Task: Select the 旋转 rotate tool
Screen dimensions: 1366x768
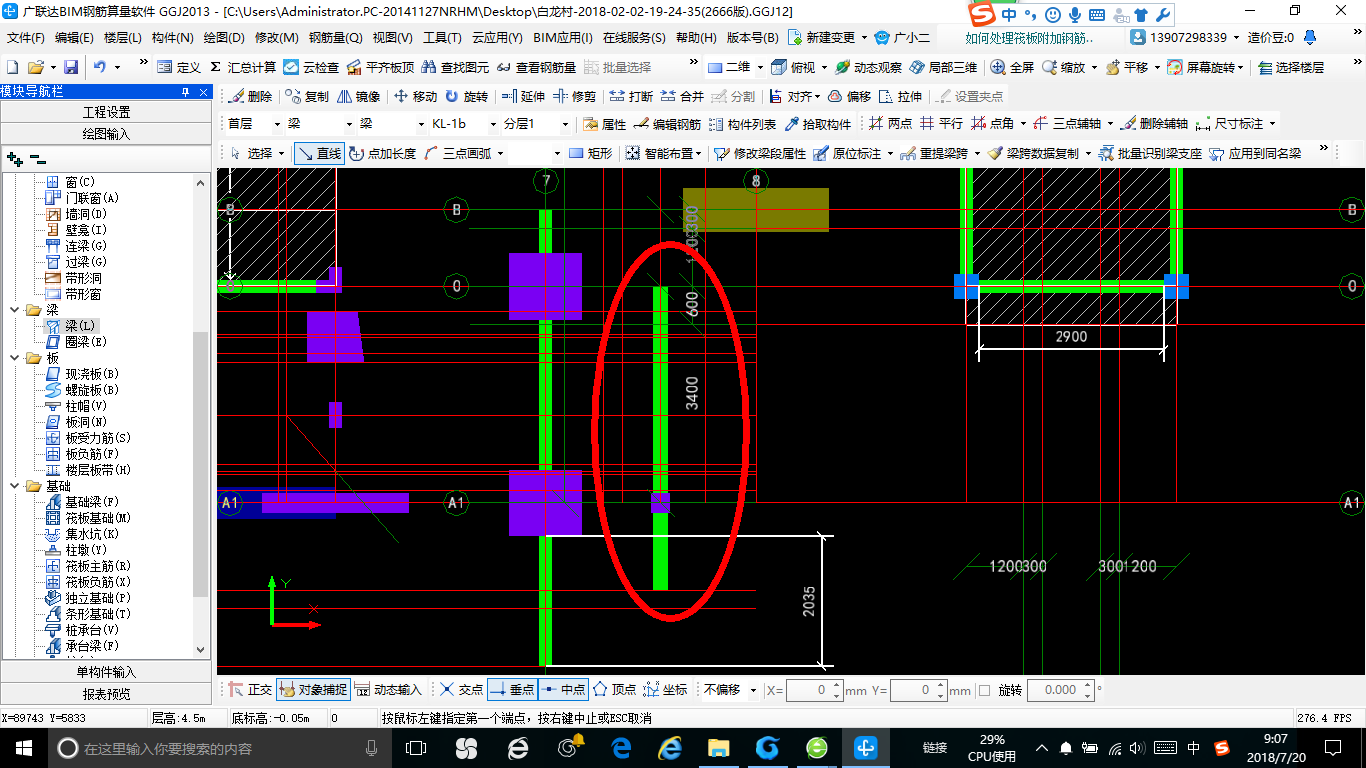Action: point(466,97)
